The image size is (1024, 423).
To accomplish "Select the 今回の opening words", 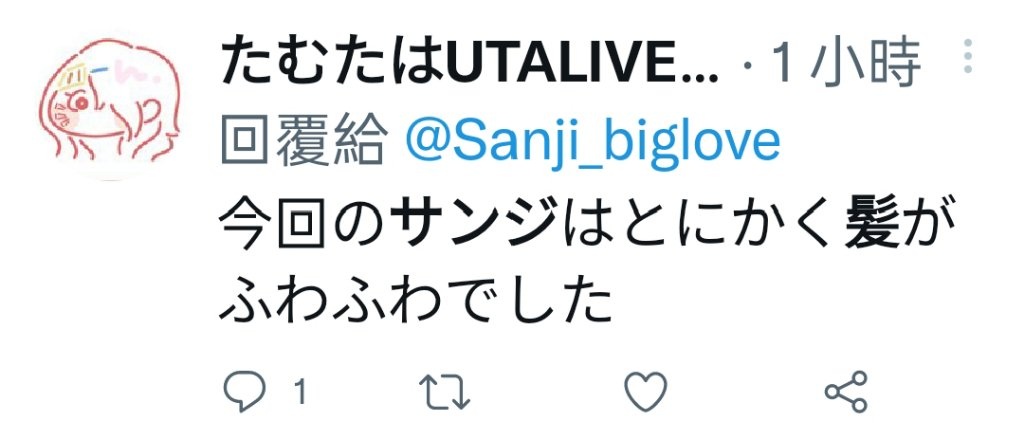I will (x=304, y=225).
